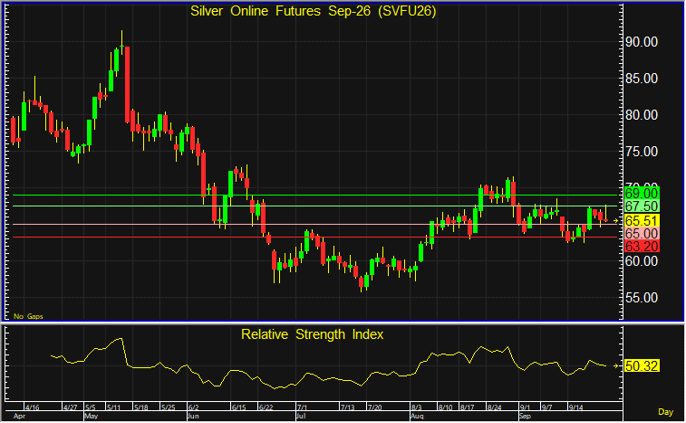The image size is (686, 423).
Task: Select the 67.50 light green level label
Action: click(641, 206)
